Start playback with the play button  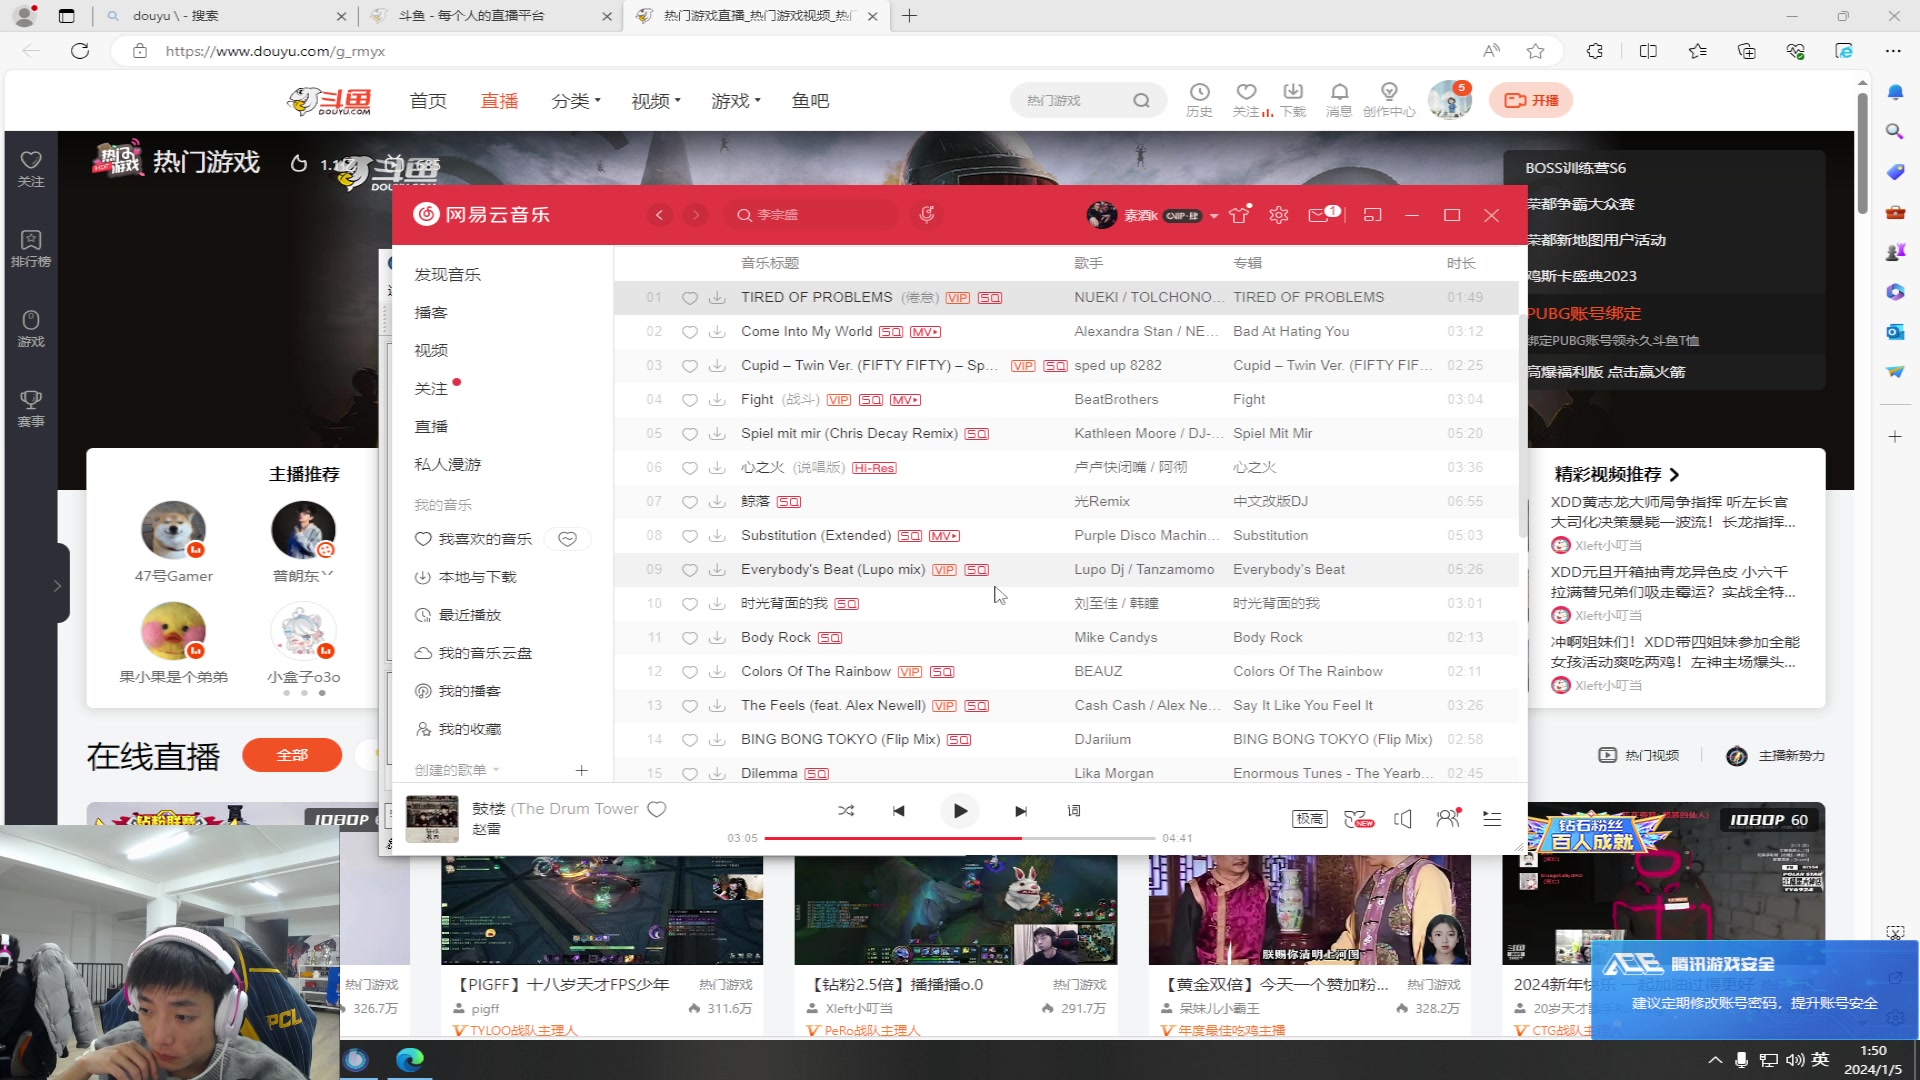pos(960,811)
